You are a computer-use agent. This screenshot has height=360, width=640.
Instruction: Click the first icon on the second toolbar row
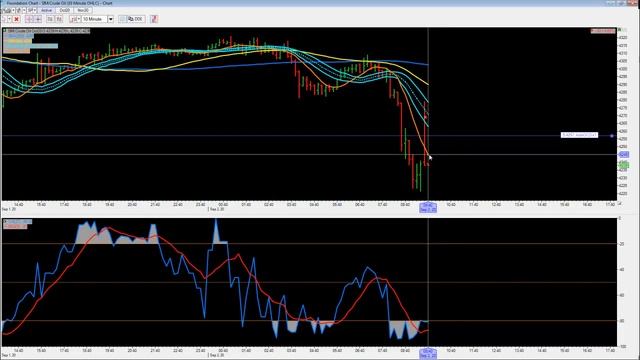click(x=4, y=19)
